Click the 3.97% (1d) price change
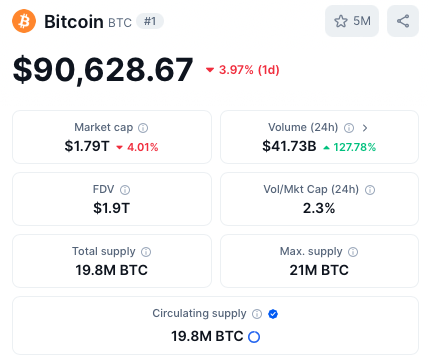429x362 pixels. click(243, 70)
